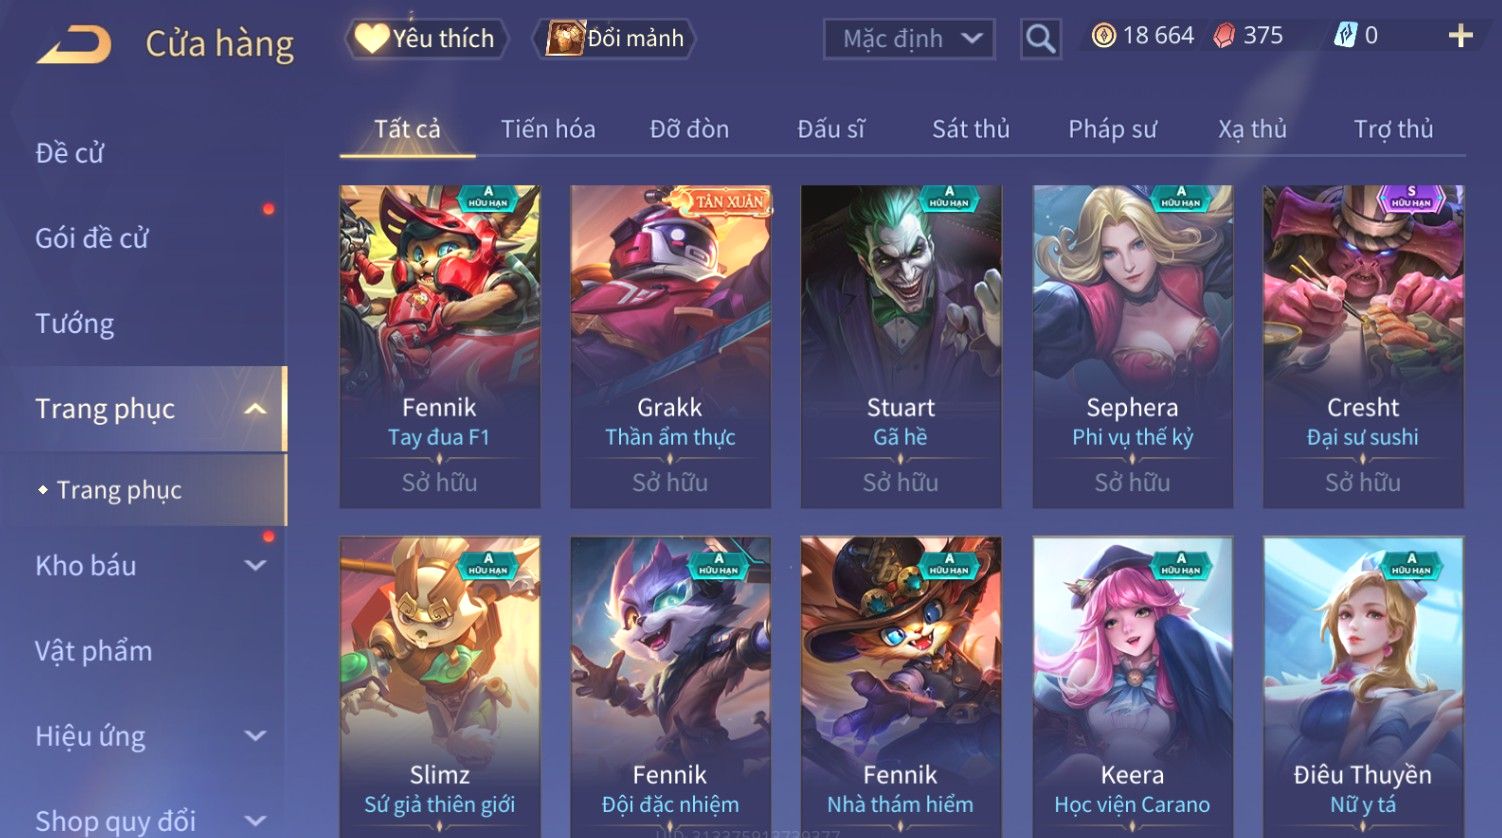Screen dimensions: 1502x838
Task: Select the Tiến hóa tab
Action: click(x=548, y=129)
